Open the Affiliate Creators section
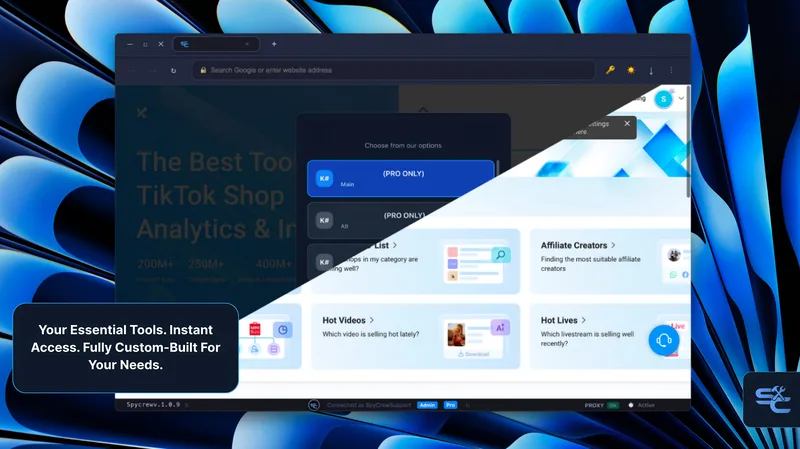The width and height of the screenshot is (800, 449). [x=574, y=245]
